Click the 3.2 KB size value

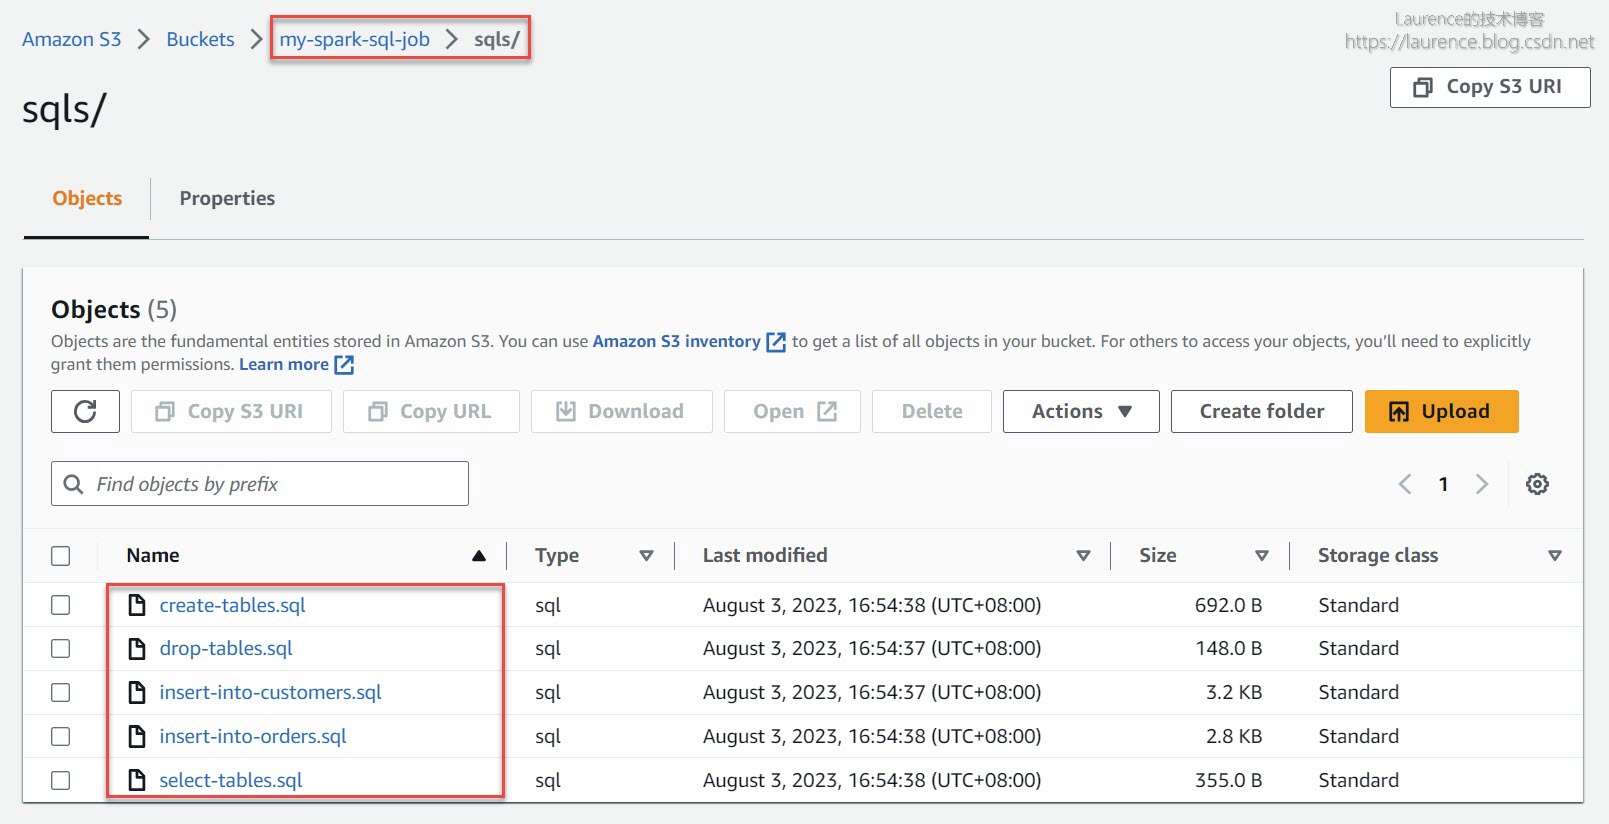pos(1234,692)
